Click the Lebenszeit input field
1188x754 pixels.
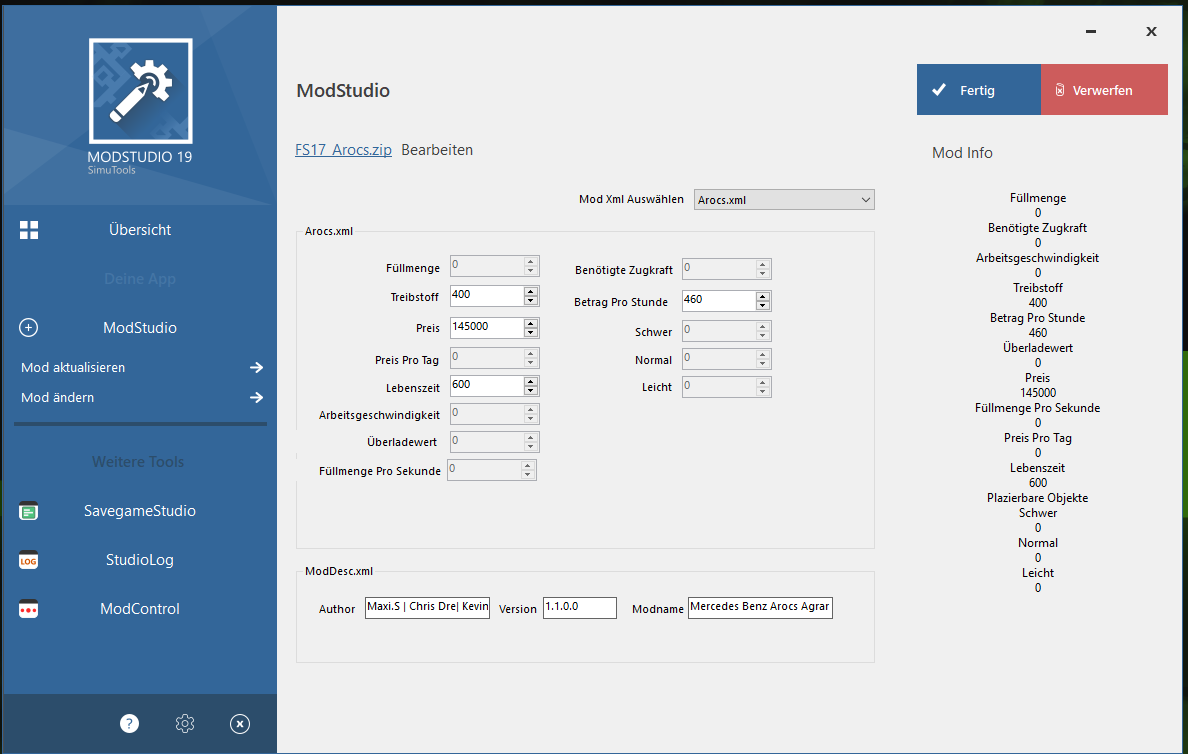click(x=486, y=386)
